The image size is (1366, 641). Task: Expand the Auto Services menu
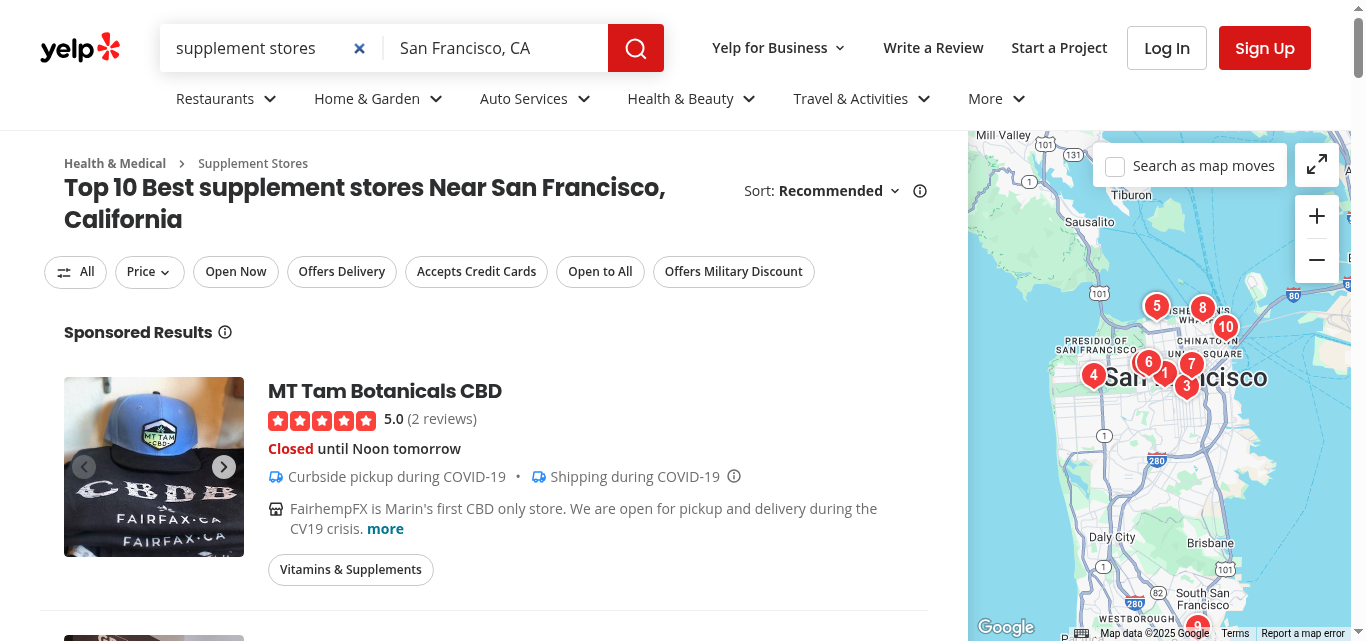[x=535, y=99]
